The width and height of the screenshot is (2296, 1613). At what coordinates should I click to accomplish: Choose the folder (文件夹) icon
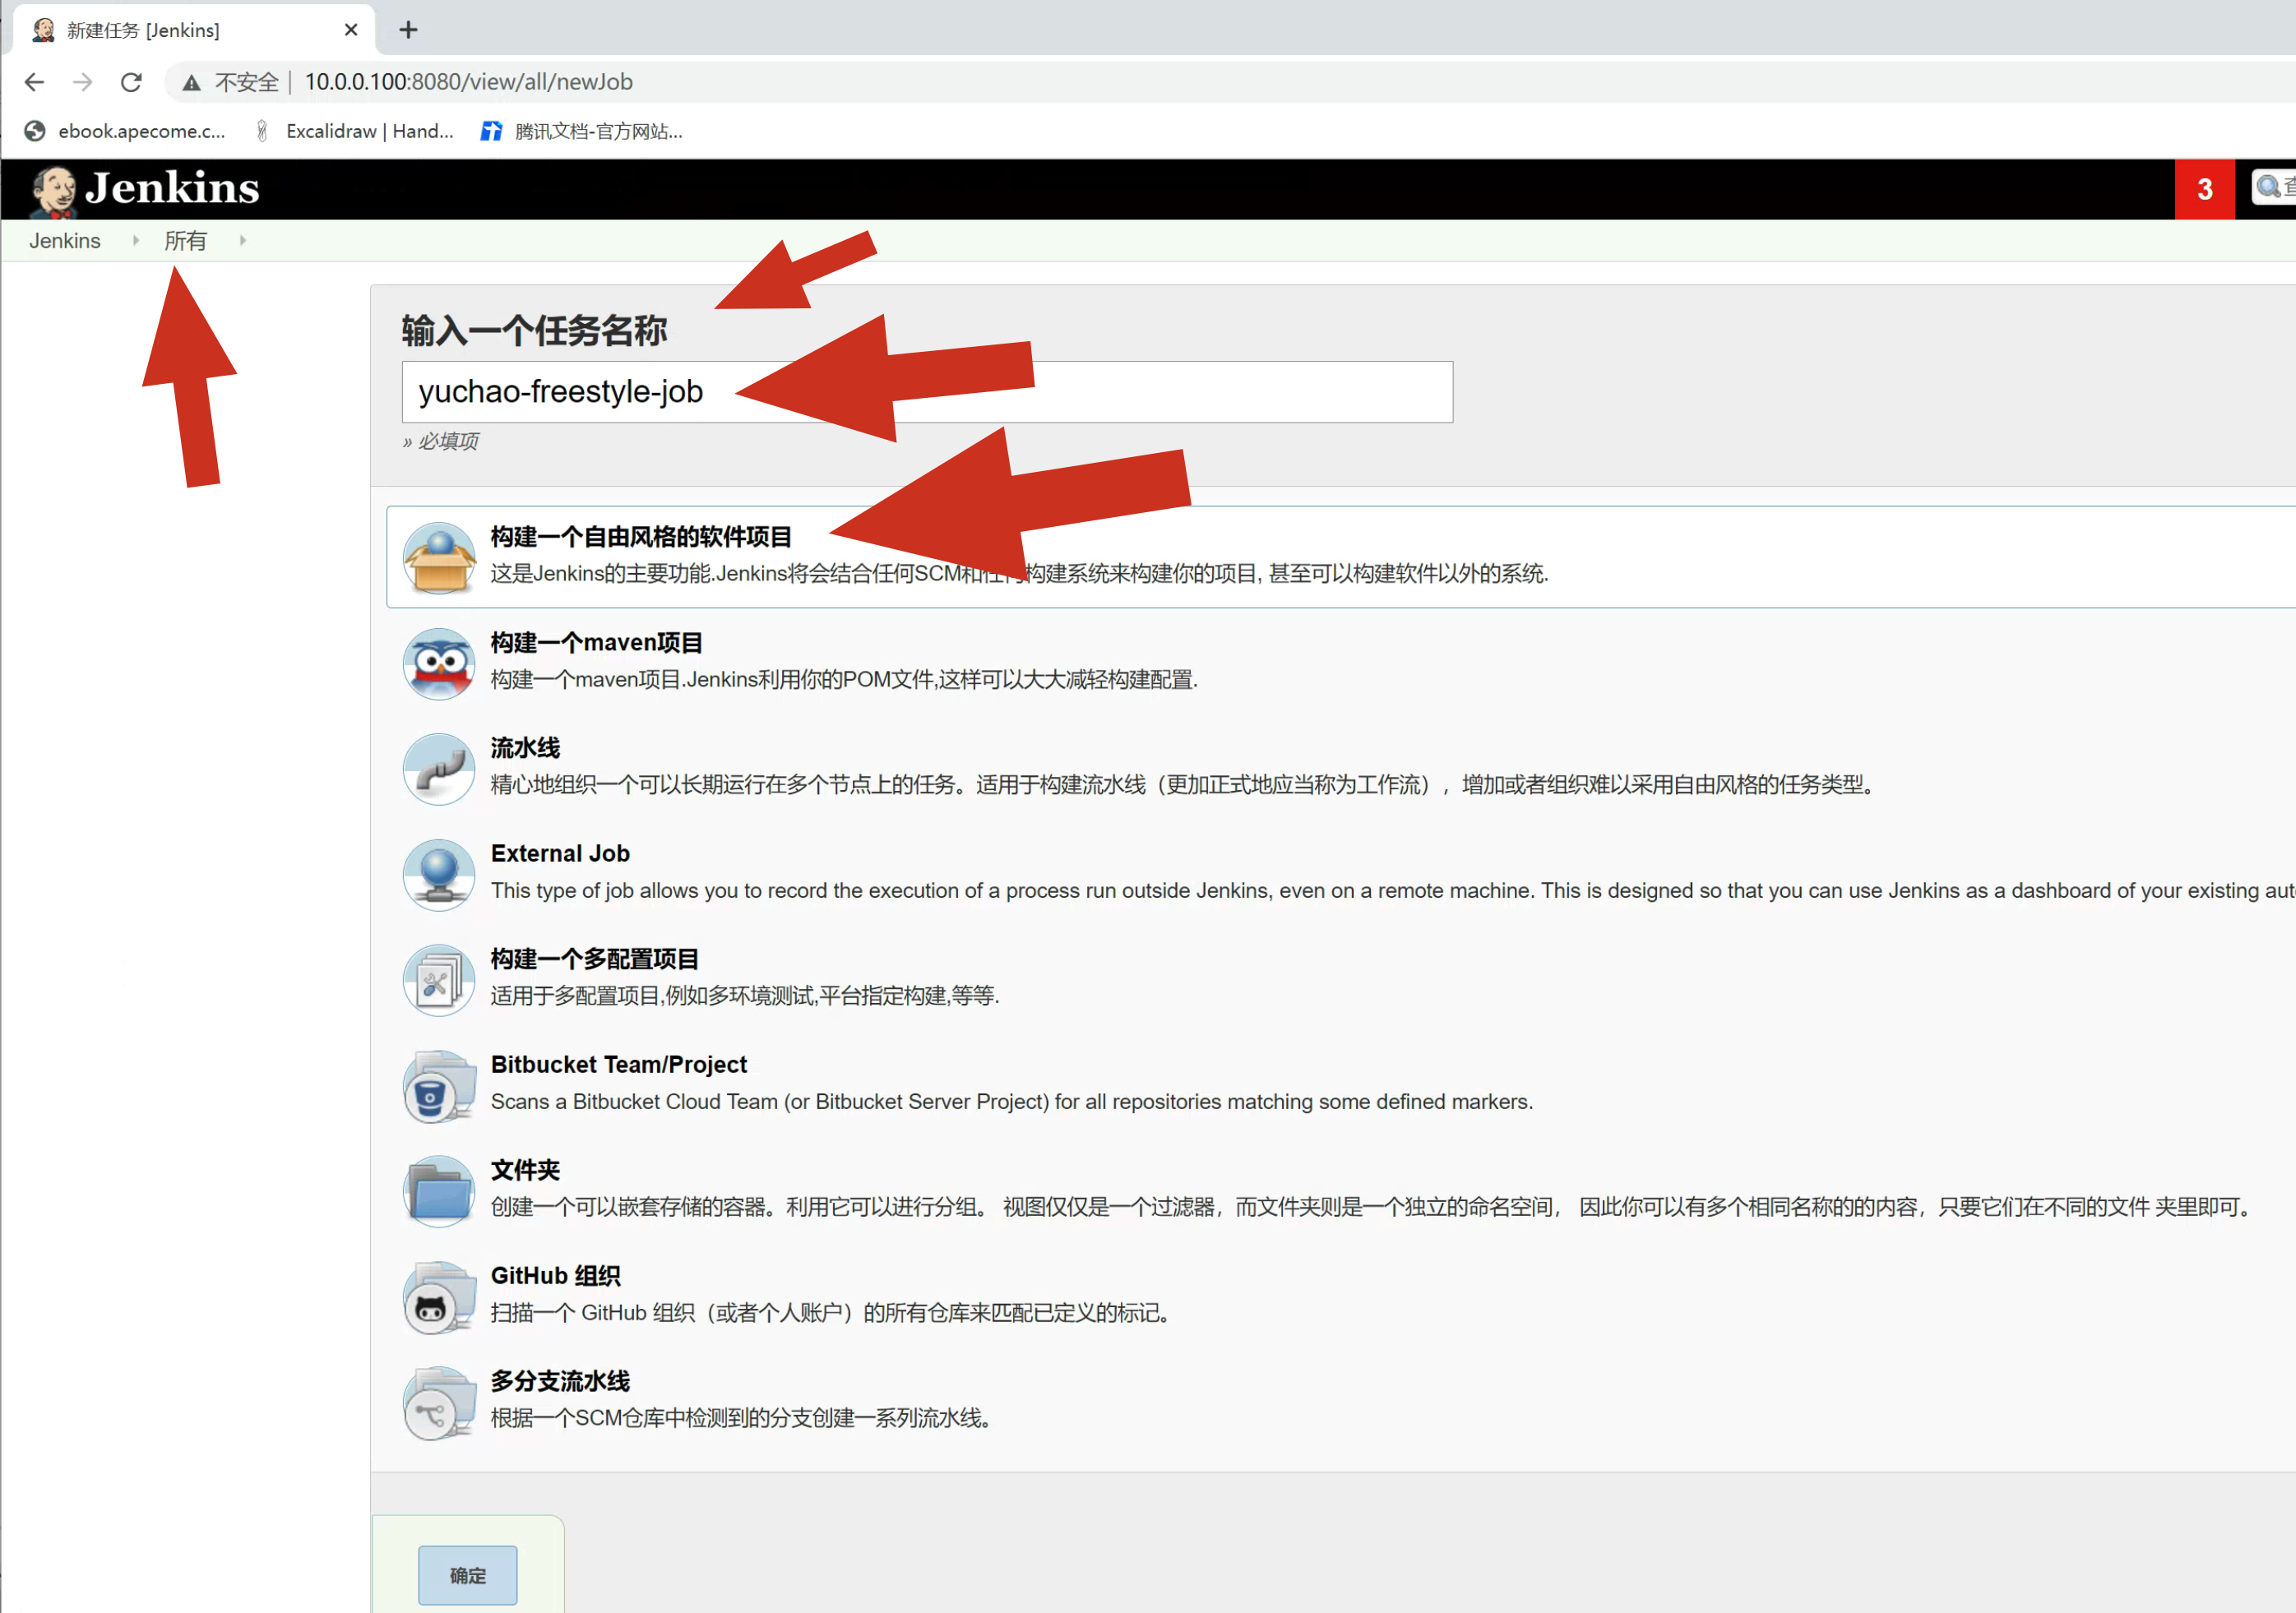tap(438, 1191)
